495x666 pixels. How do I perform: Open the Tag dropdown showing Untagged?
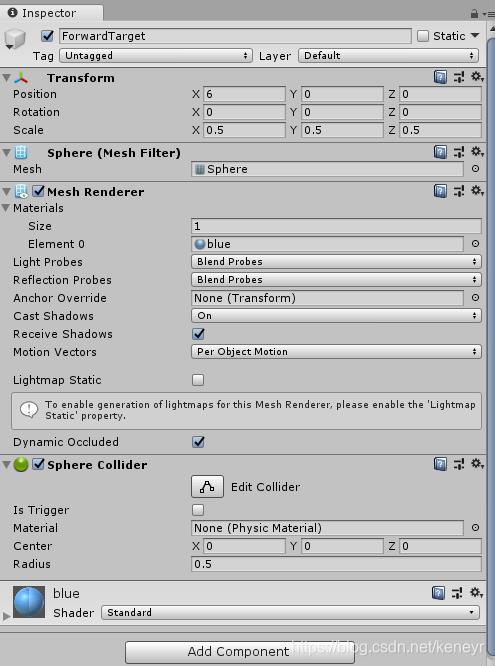[156, 56]
